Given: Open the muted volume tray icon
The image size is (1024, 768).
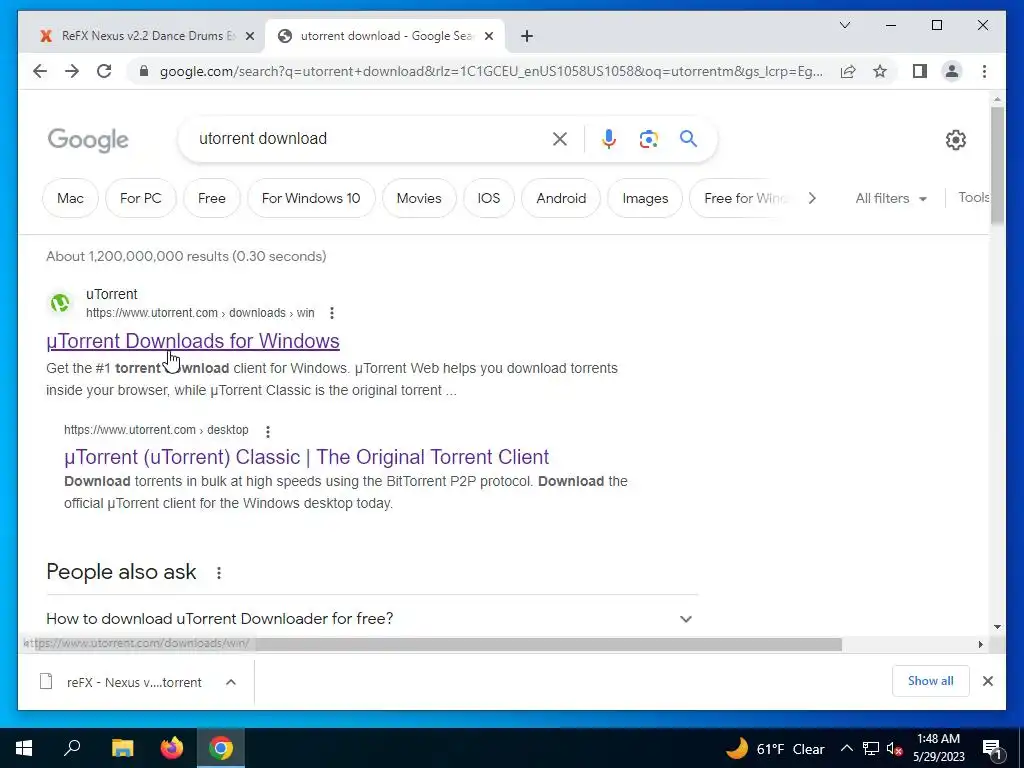Looking at the screenshot, I should point(894,748).
